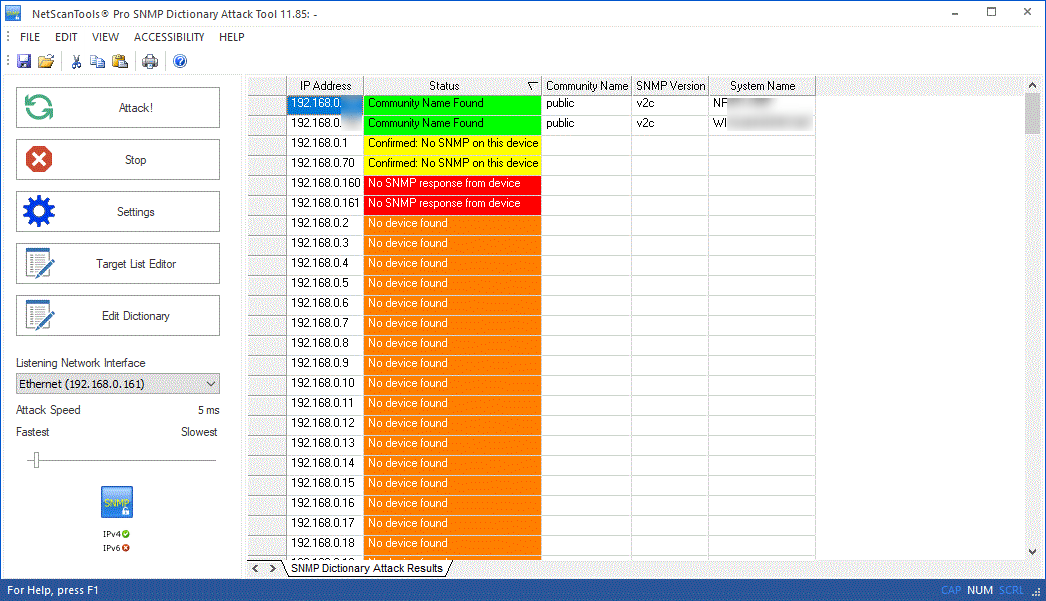Click the Print toolbar icon
This screenshot has height=601, width=1046.
coord(150,61)
